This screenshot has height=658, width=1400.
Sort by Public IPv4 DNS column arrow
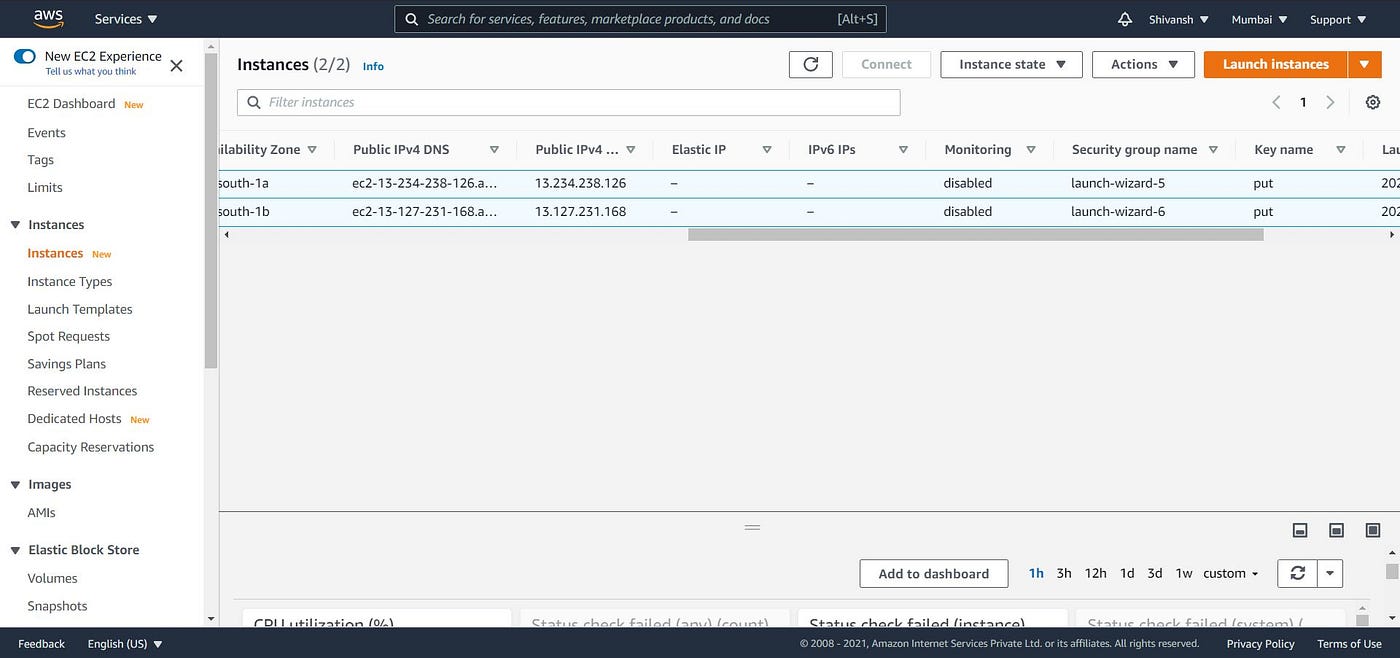click(494, 149)
